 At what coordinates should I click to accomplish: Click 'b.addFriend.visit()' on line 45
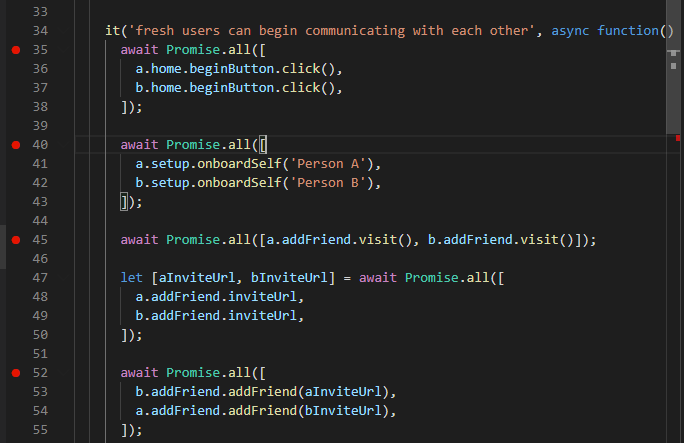[x=500, y=240]
